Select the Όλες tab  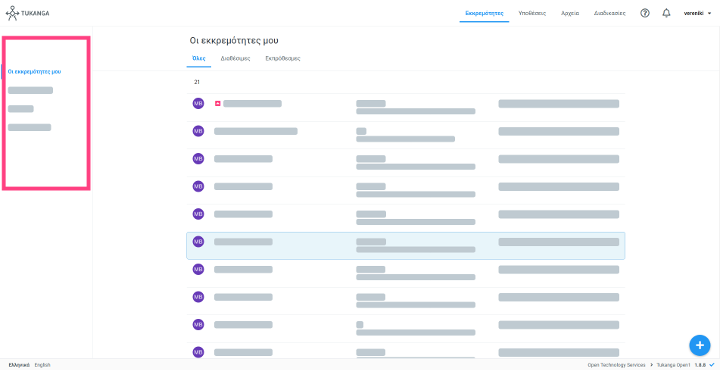coord(198,59)
